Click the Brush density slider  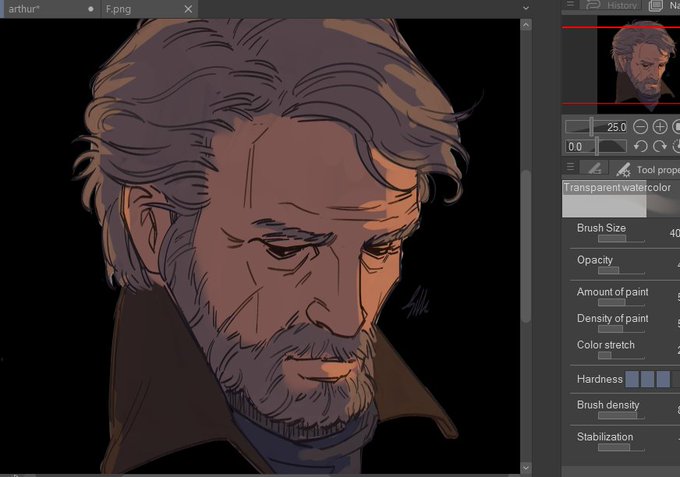(x=621, y=415)
